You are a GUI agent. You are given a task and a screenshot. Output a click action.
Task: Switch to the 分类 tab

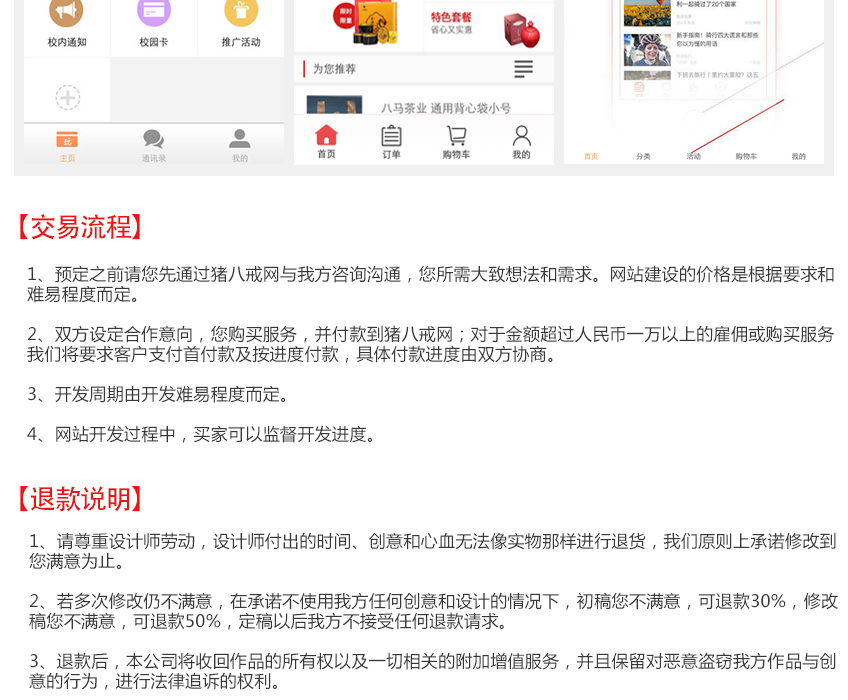[x=643, y=155]
